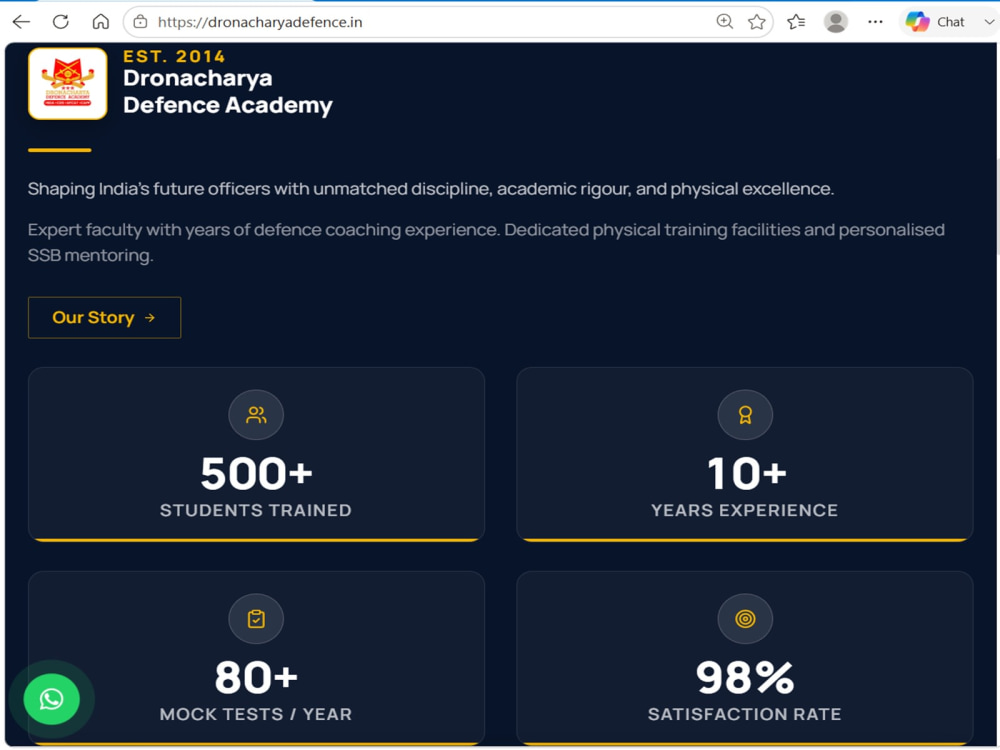Click the Students Trained people icon
This screenshot has height=750, width=1000.
tap(256, 415)
